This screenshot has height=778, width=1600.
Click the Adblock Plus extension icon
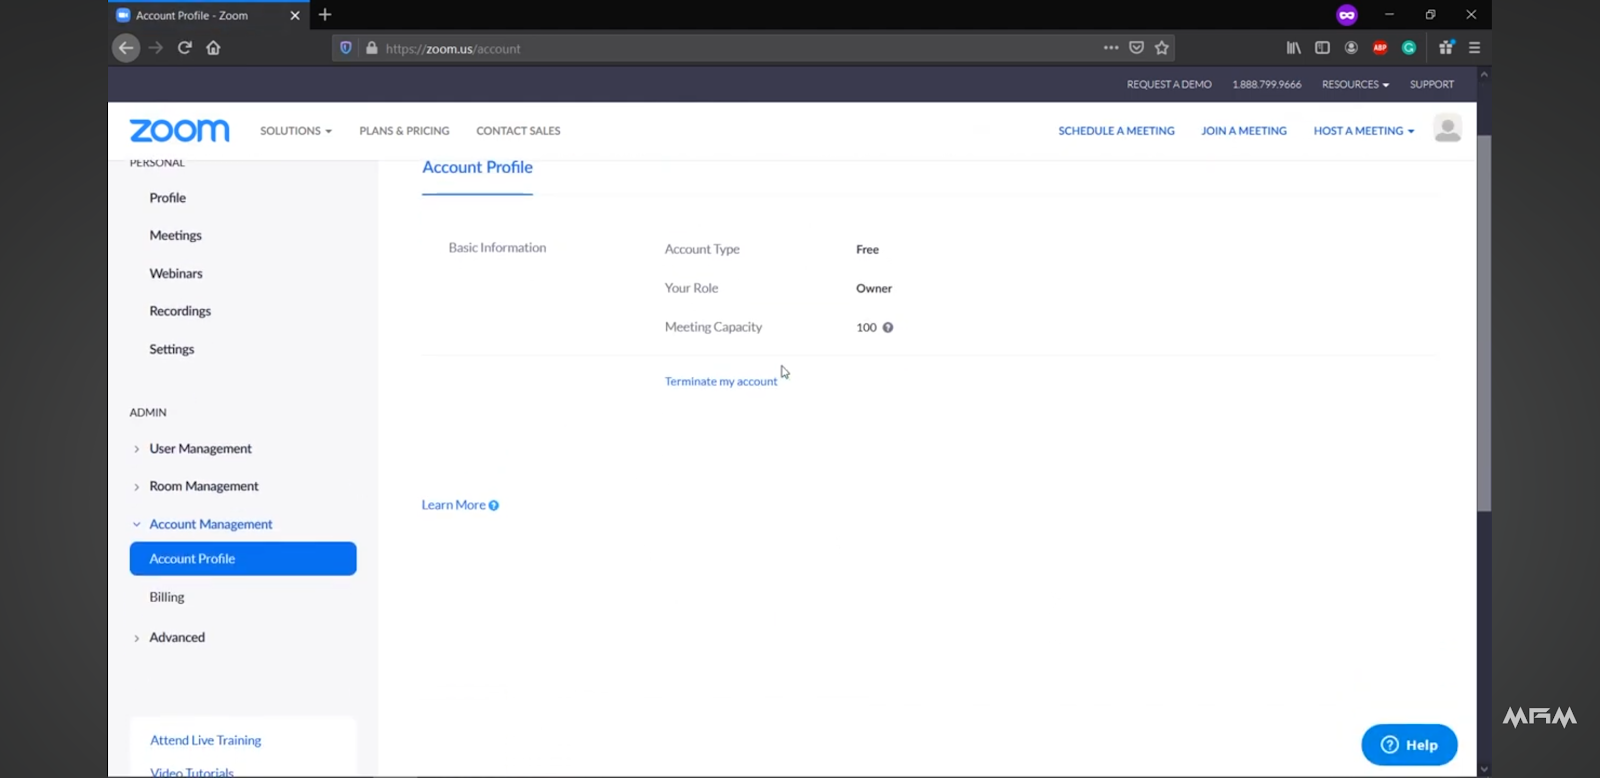[1380, 48]
